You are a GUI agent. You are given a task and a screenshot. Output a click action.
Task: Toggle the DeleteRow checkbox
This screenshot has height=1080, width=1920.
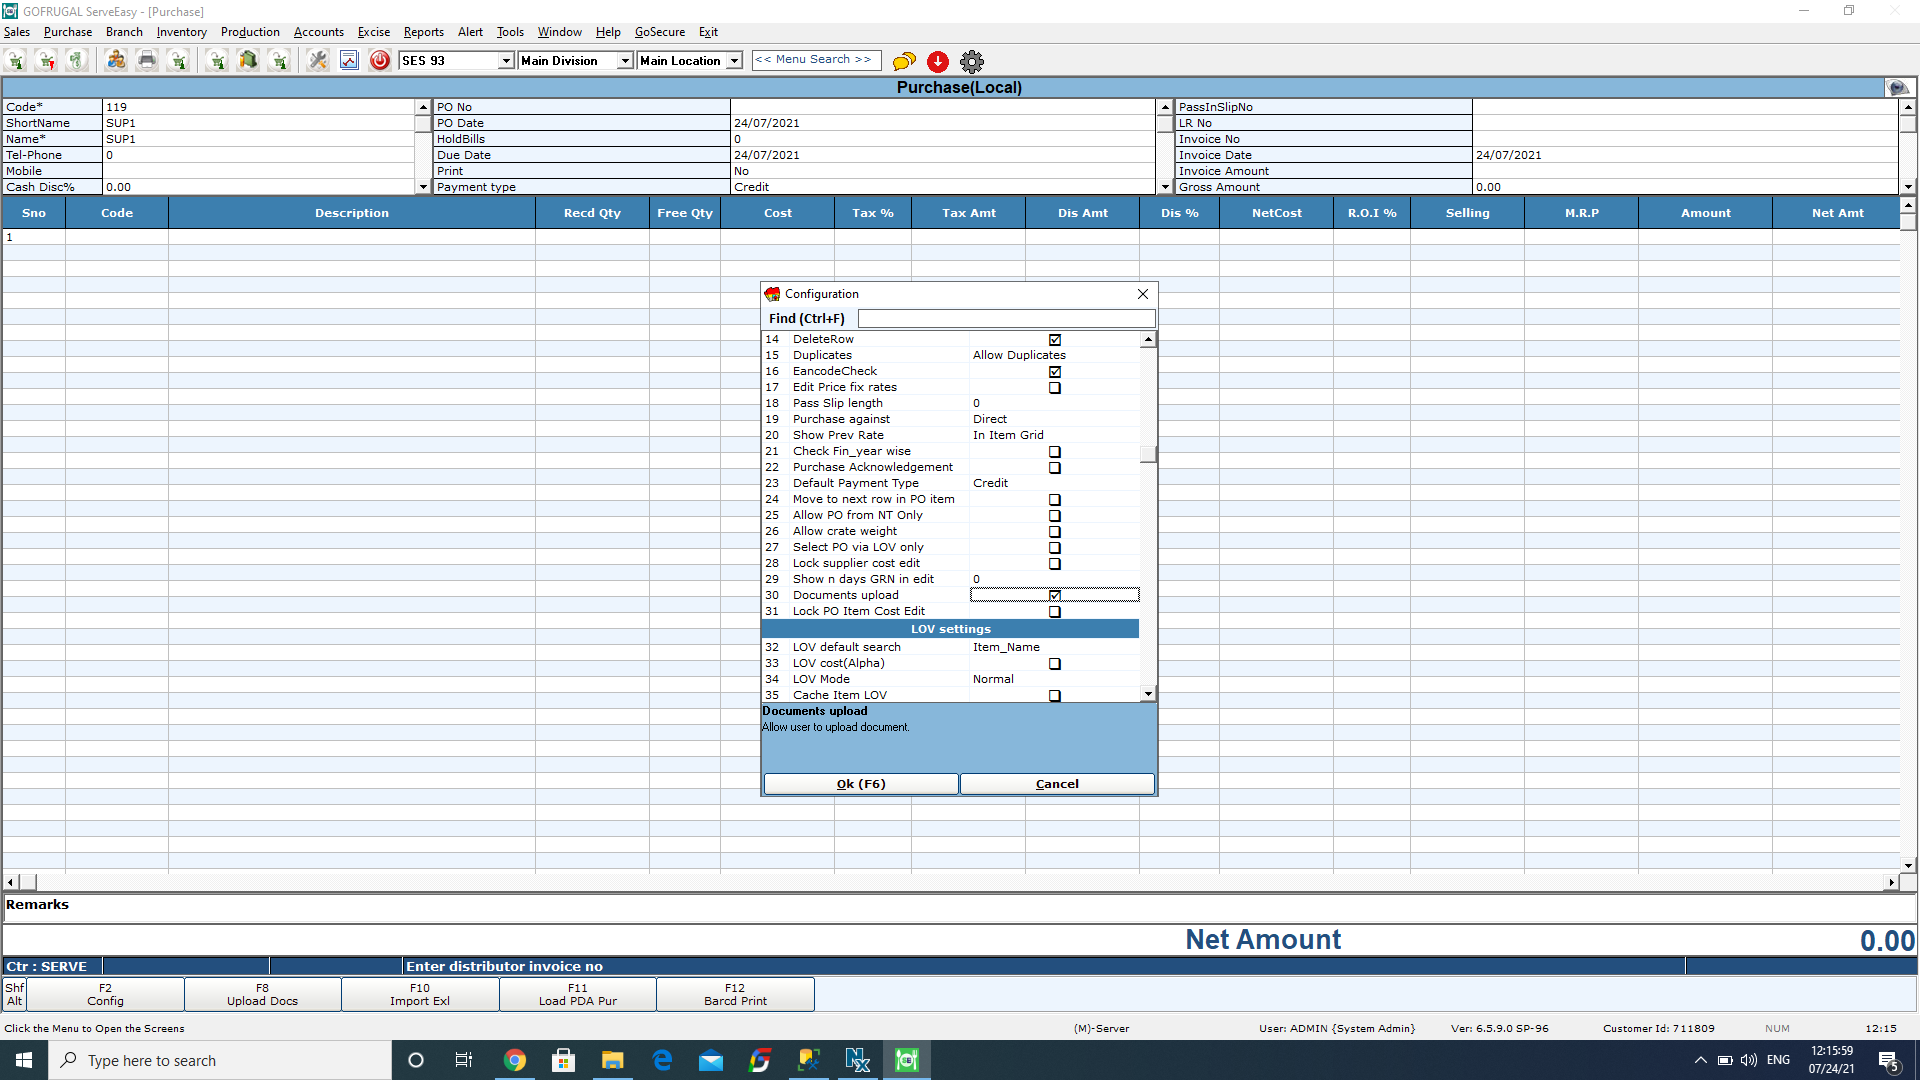tap(1055, 340)
